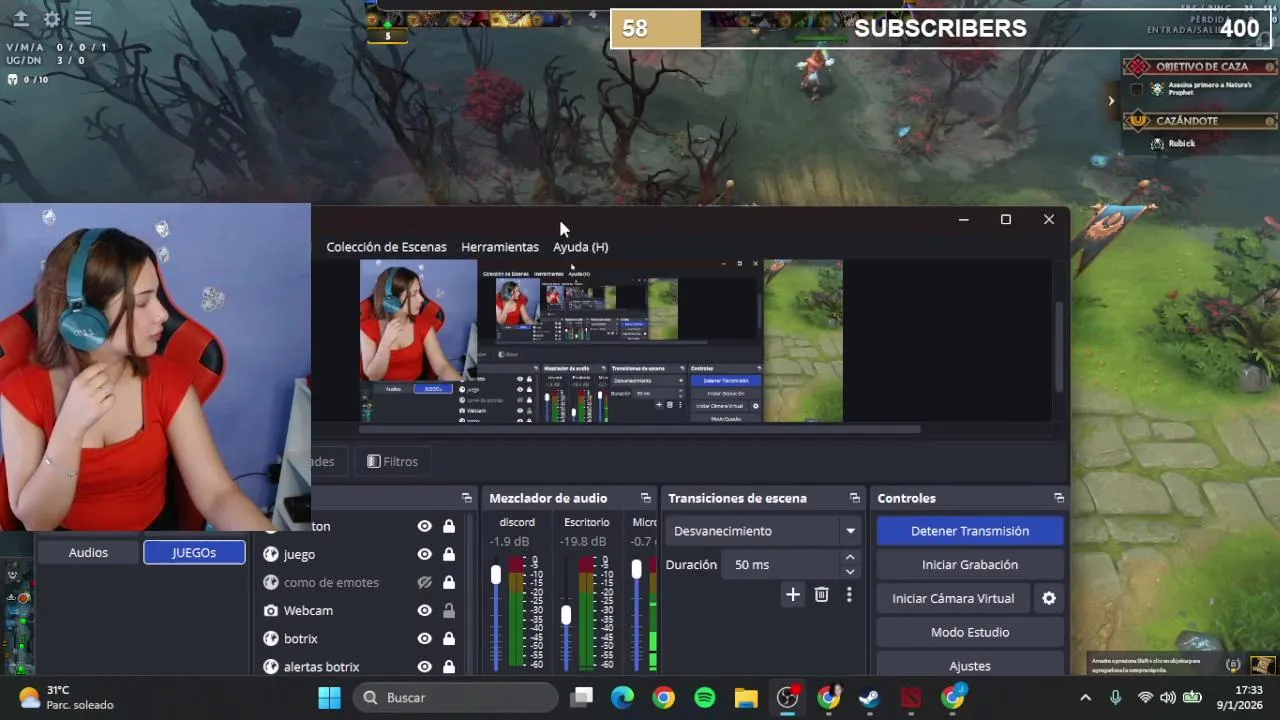Image resolution: width=1280 pixels, height=720 pixels.
Task: Unlock the juego source
Action: [x=449, y=554]
